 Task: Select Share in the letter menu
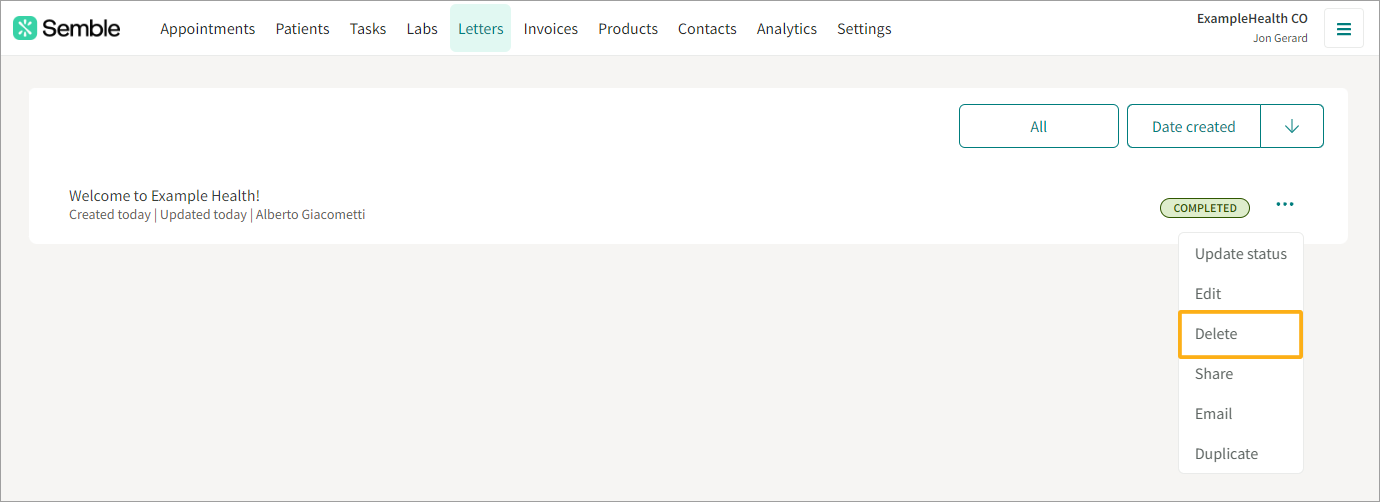point(1241,374)
